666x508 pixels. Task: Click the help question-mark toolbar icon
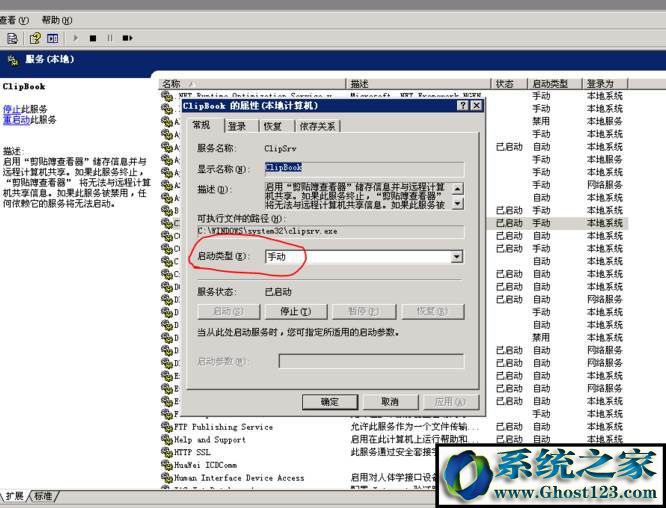[35, 38]
